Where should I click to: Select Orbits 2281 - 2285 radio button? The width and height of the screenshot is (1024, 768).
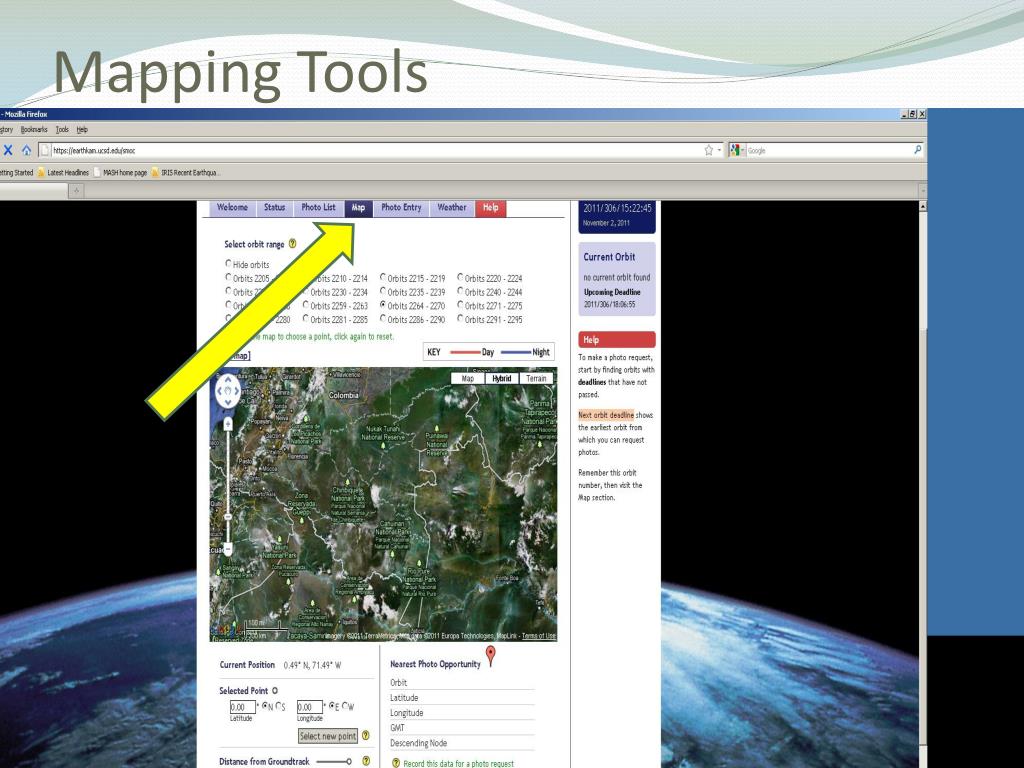tap(306, 318)
